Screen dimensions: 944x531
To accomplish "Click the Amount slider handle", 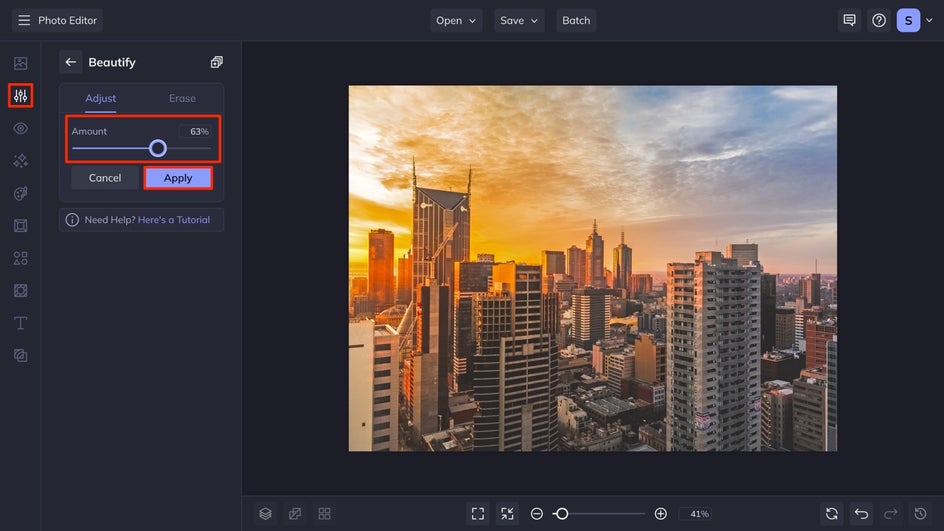I will coord(158,148).
